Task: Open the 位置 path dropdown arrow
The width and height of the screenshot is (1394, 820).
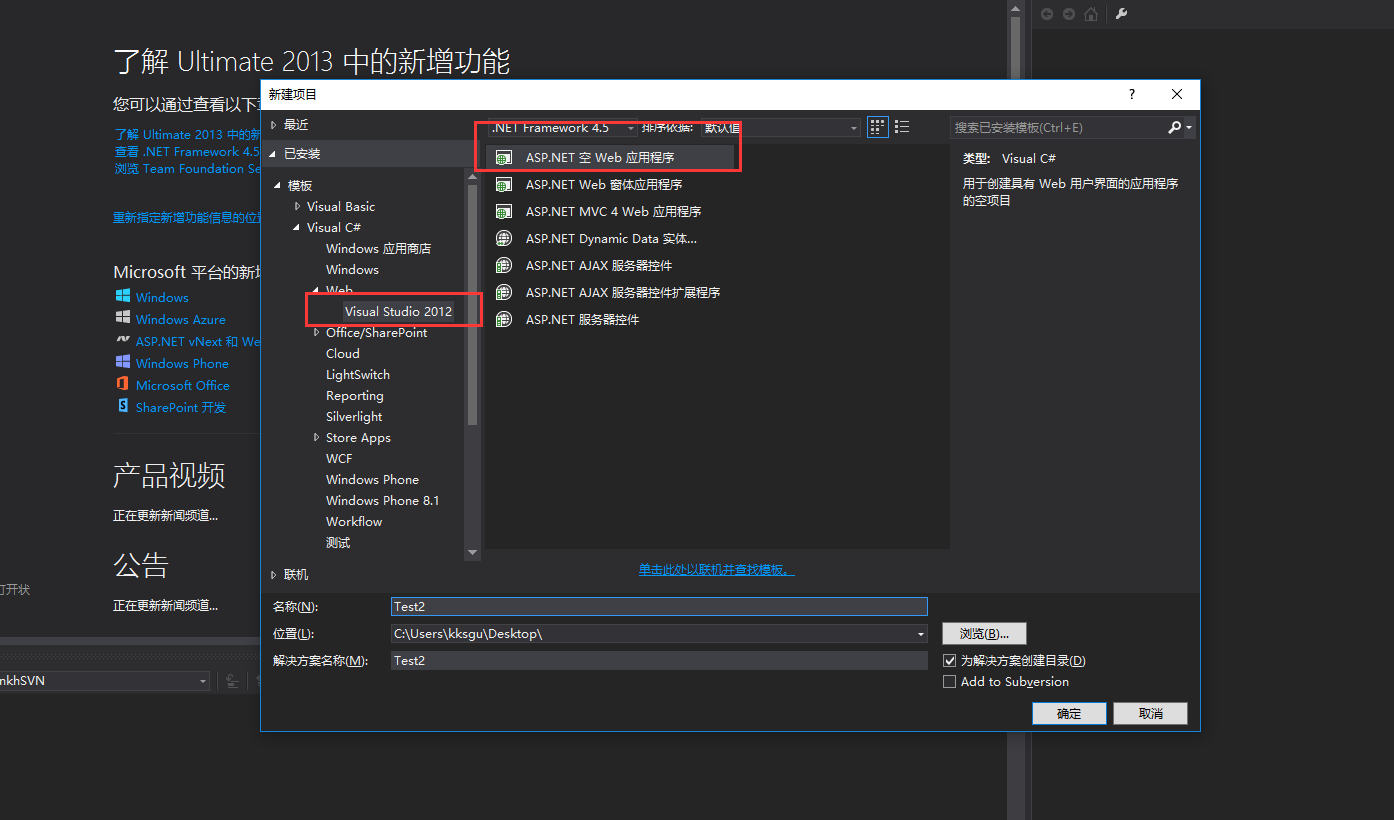Action: coord(920,634)
